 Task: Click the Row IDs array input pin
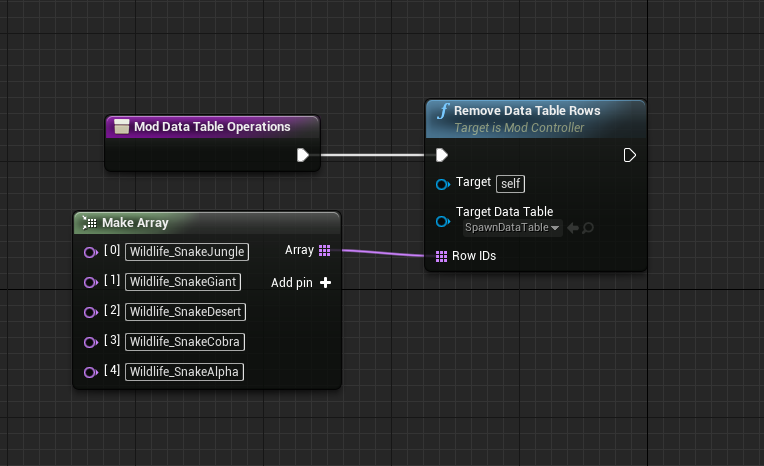[x=442, y=257]
